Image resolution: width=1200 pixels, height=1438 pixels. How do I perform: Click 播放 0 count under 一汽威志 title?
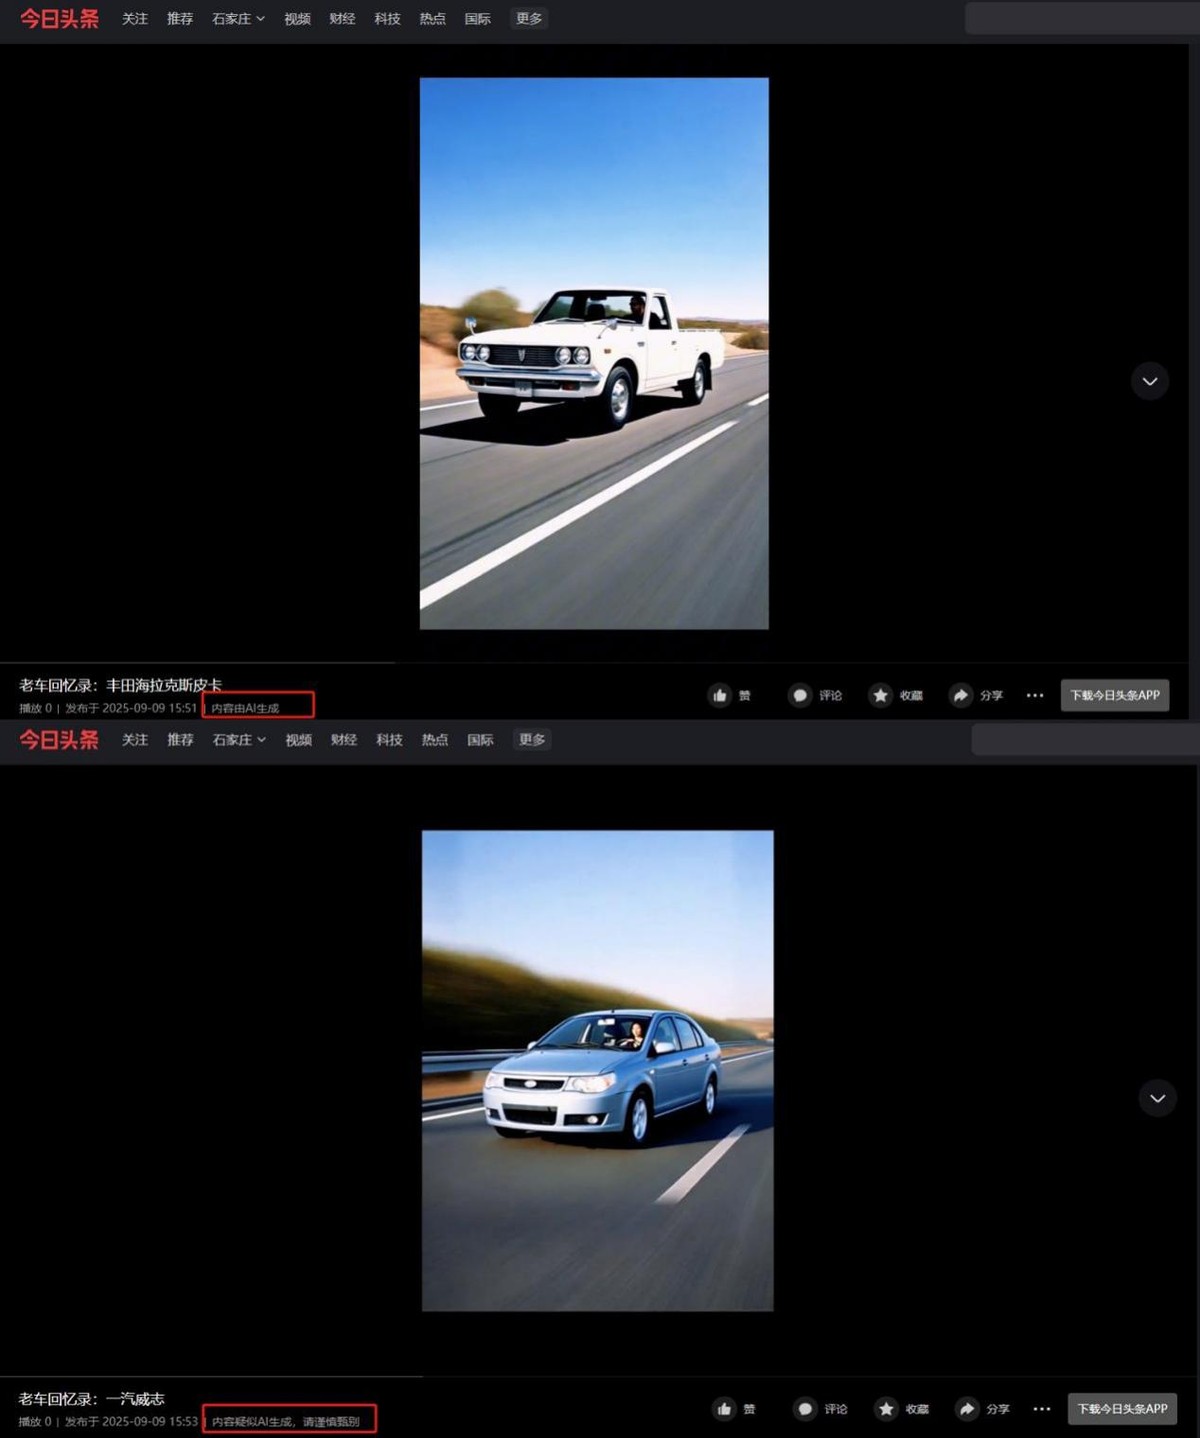[35, 1421]
